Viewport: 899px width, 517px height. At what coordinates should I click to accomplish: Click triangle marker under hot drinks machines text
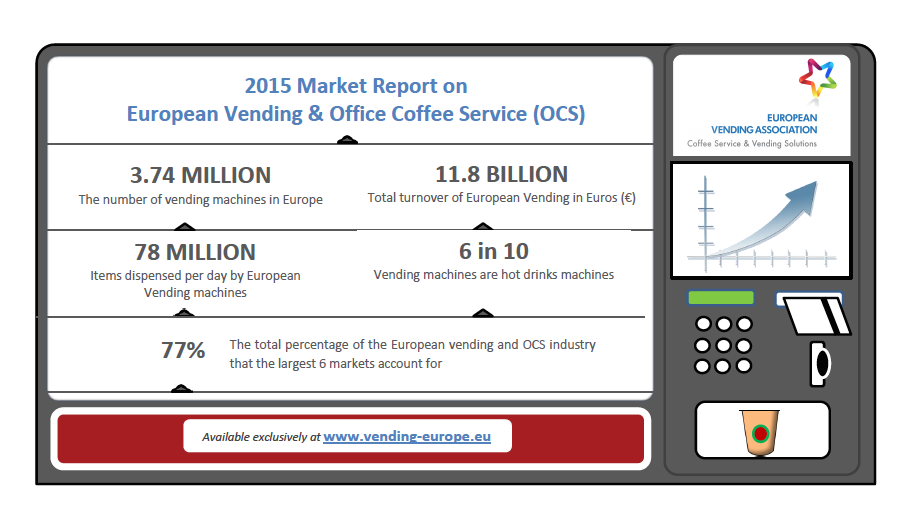coord(482,312)
